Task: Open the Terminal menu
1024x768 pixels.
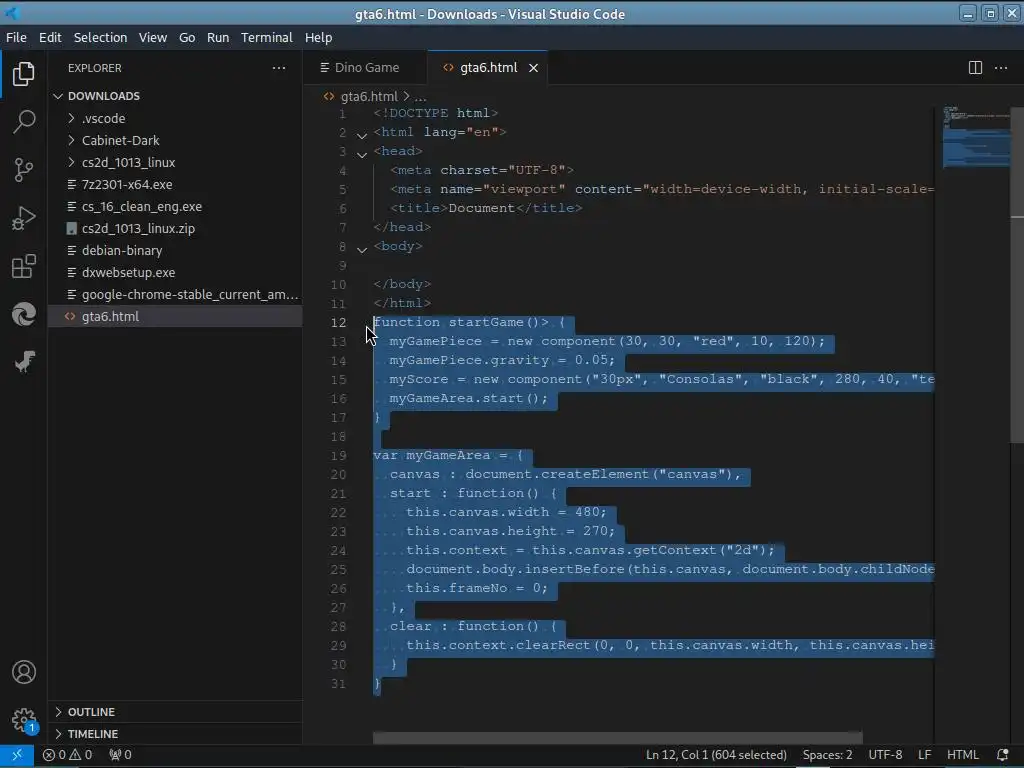Action: point(266,37)
